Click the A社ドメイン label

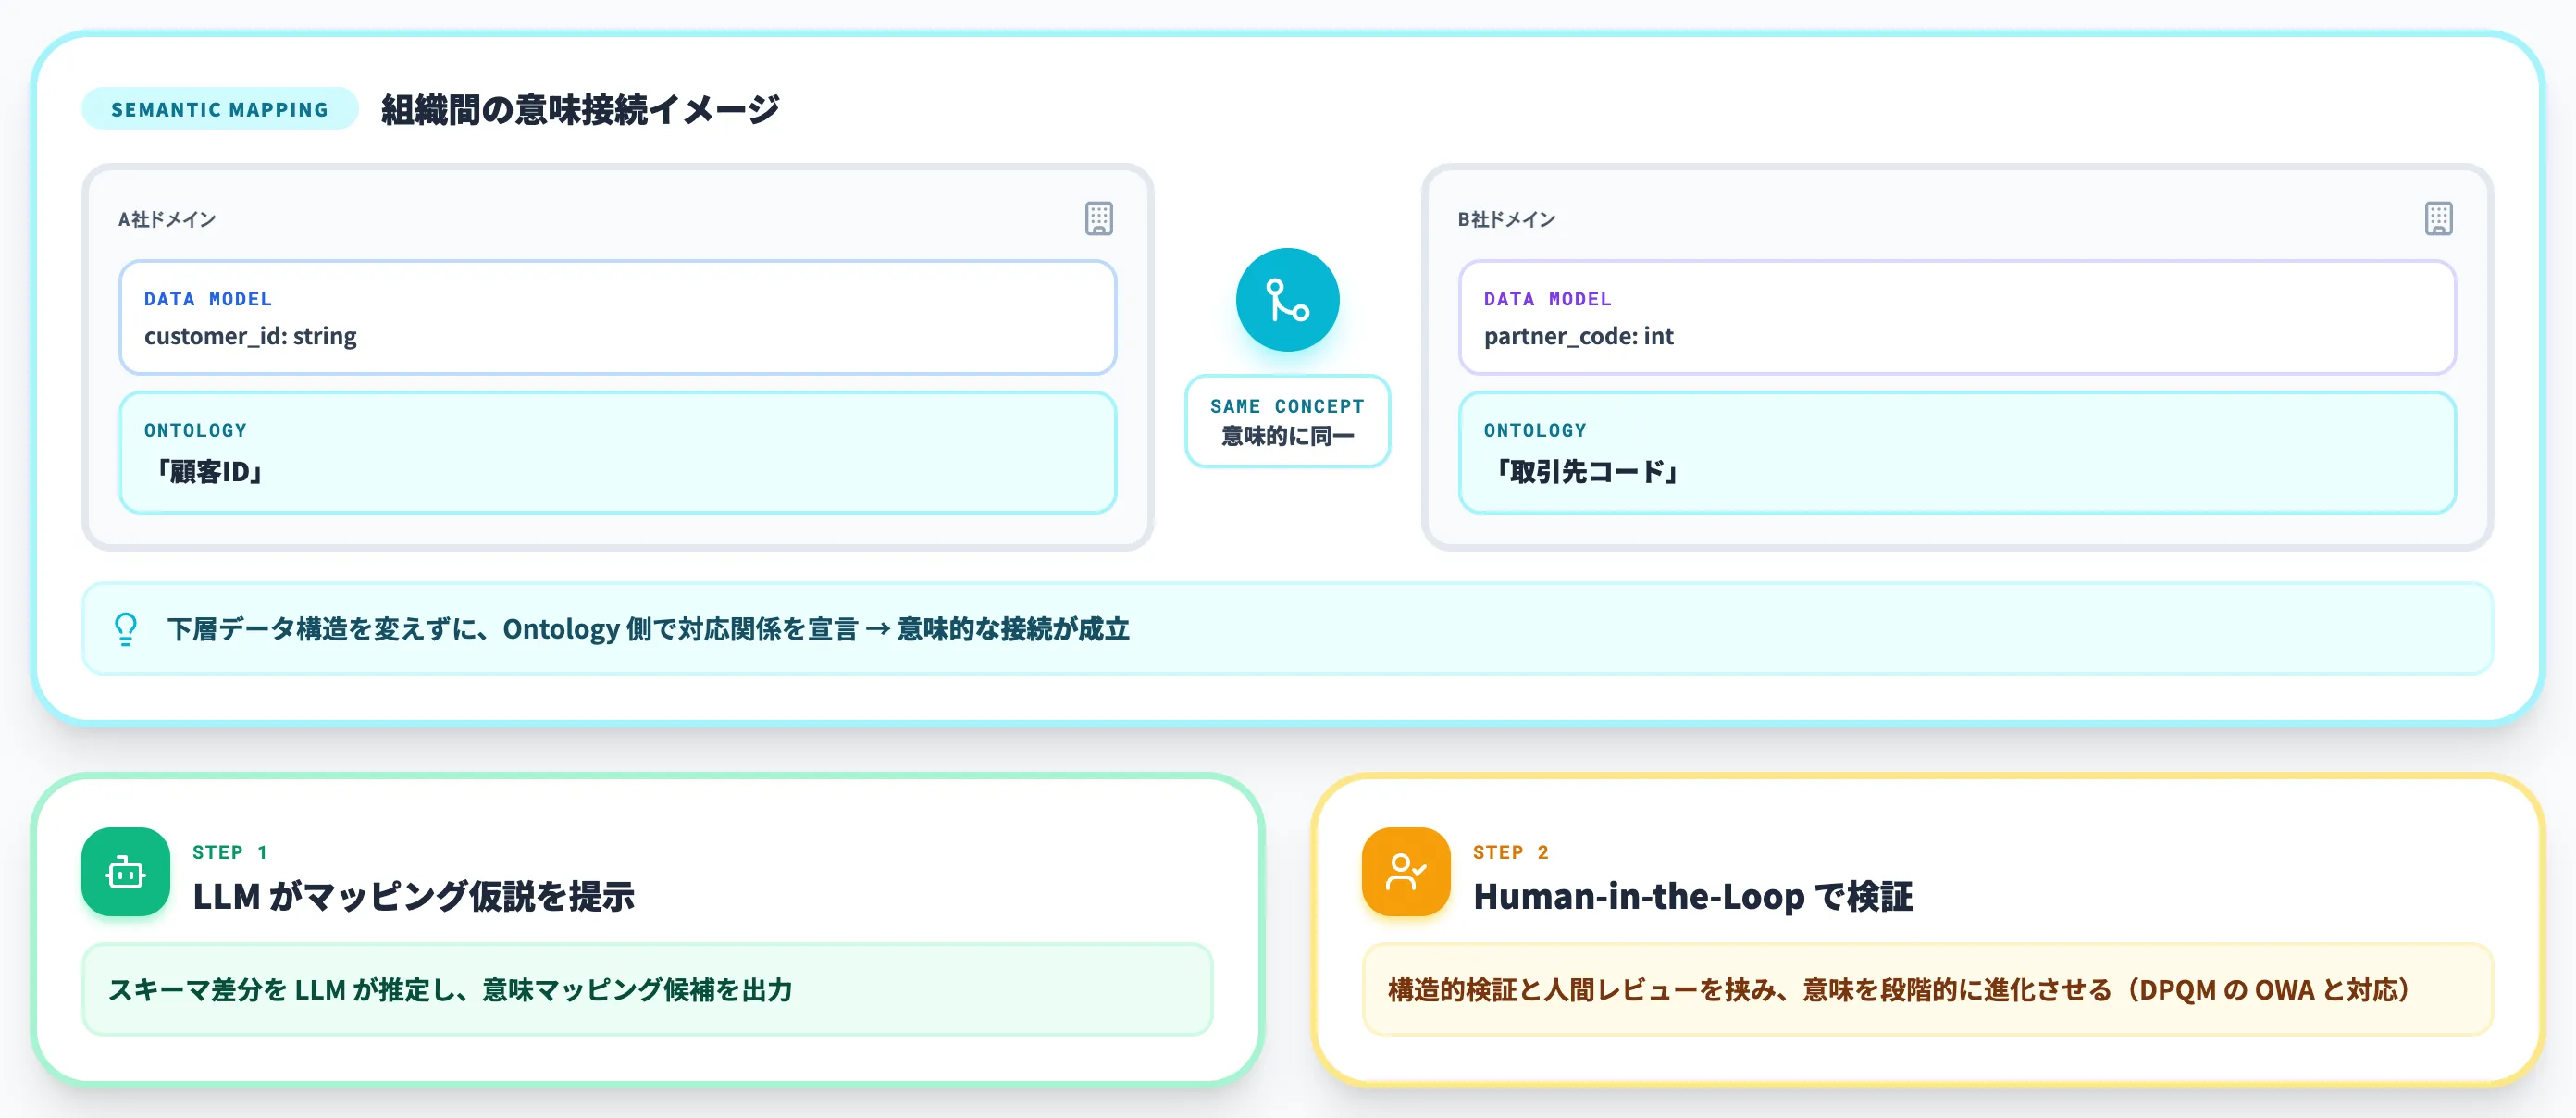point(167,219)
